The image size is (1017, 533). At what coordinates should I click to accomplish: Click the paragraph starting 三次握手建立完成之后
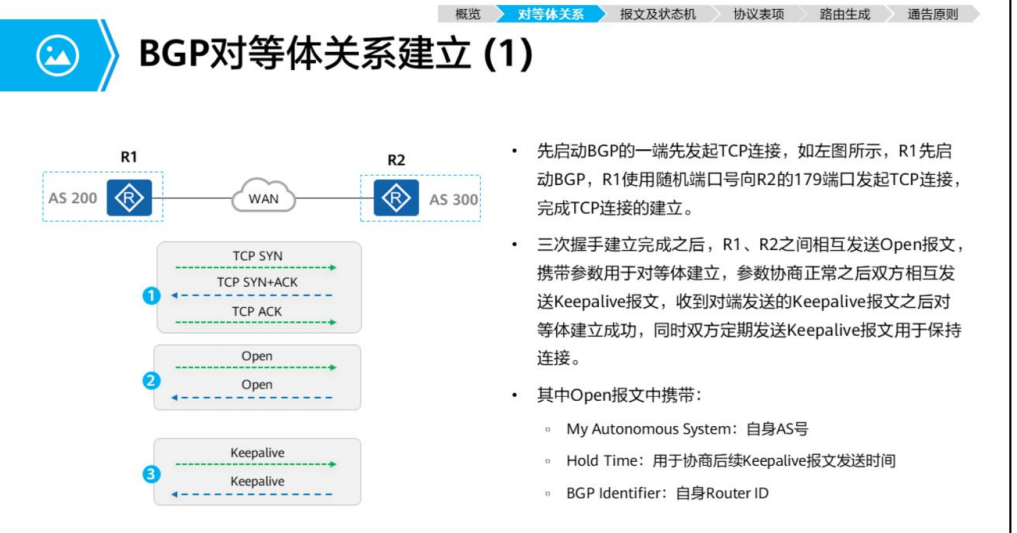pos(749,301)
